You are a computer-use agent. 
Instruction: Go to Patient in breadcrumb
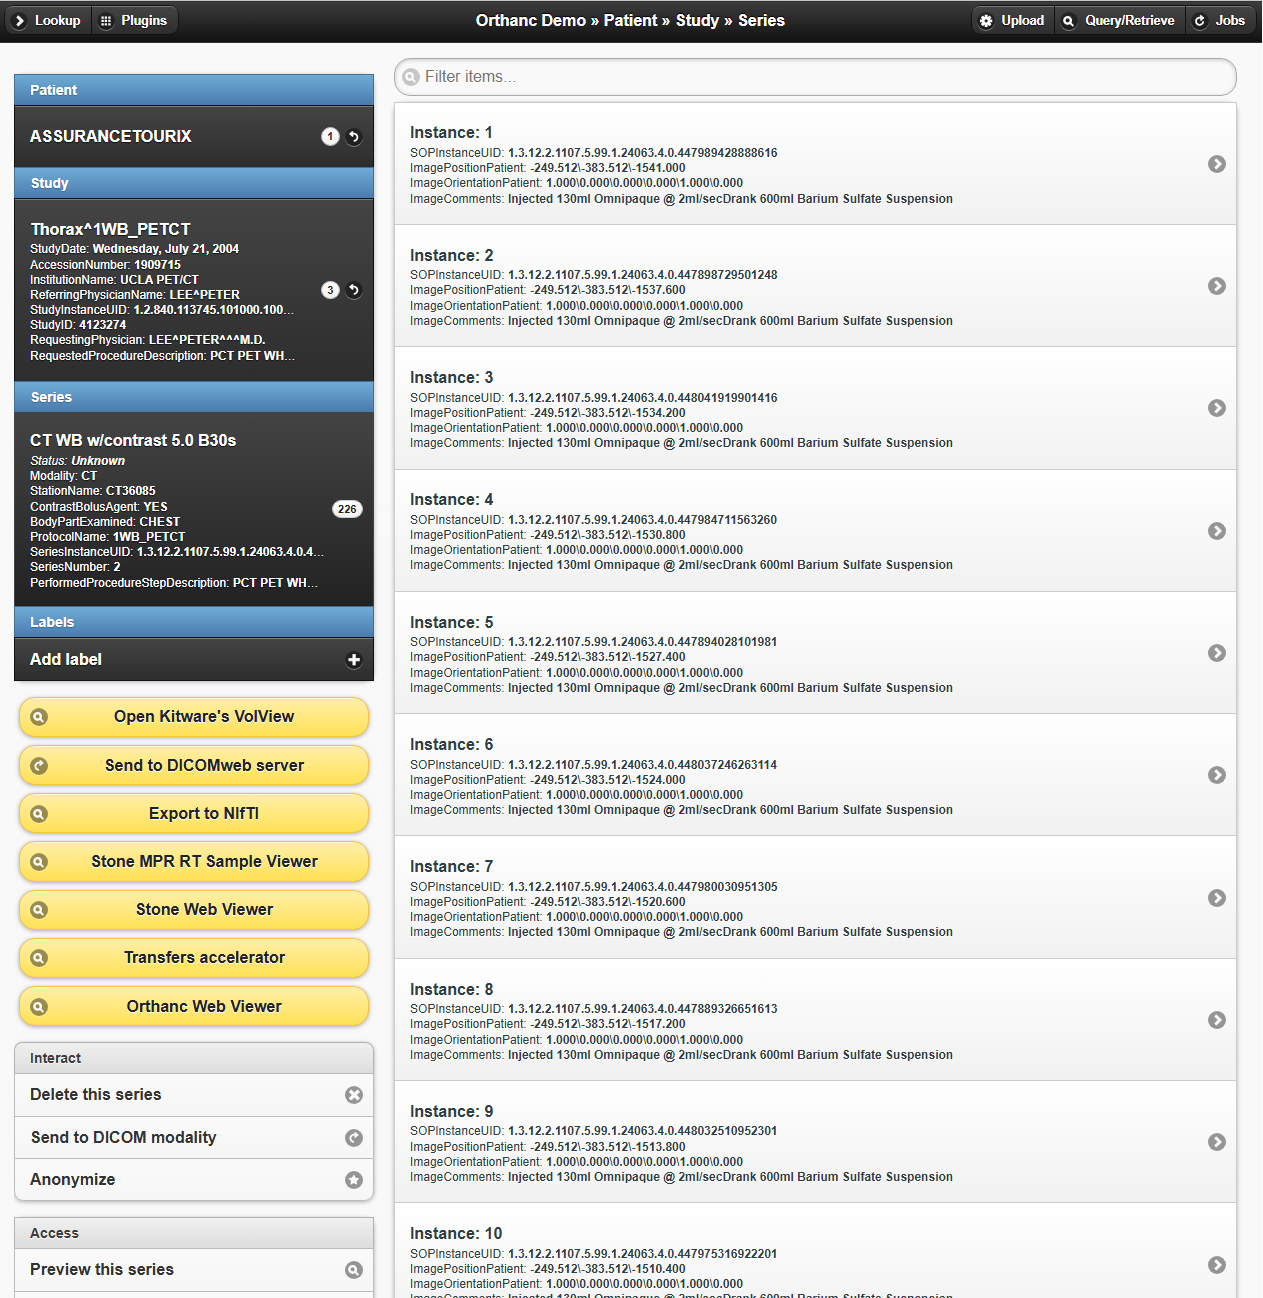point(630,20)
